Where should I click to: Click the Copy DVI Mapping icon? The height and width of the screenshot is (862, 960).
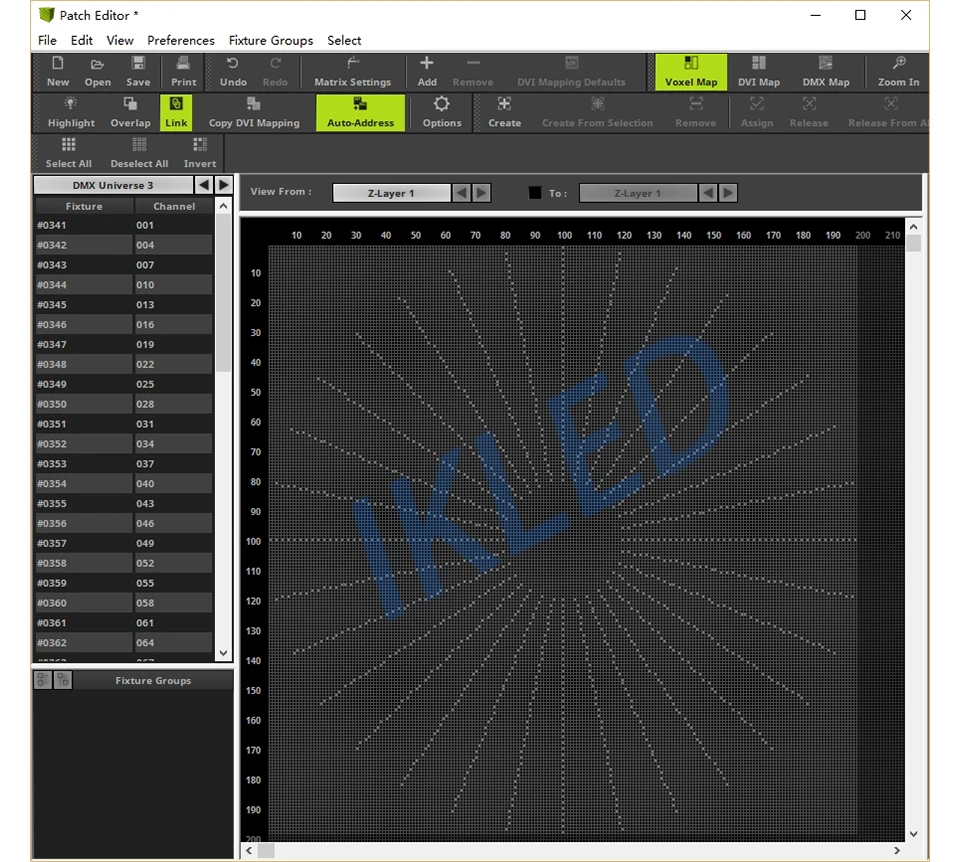click(254, 113)
